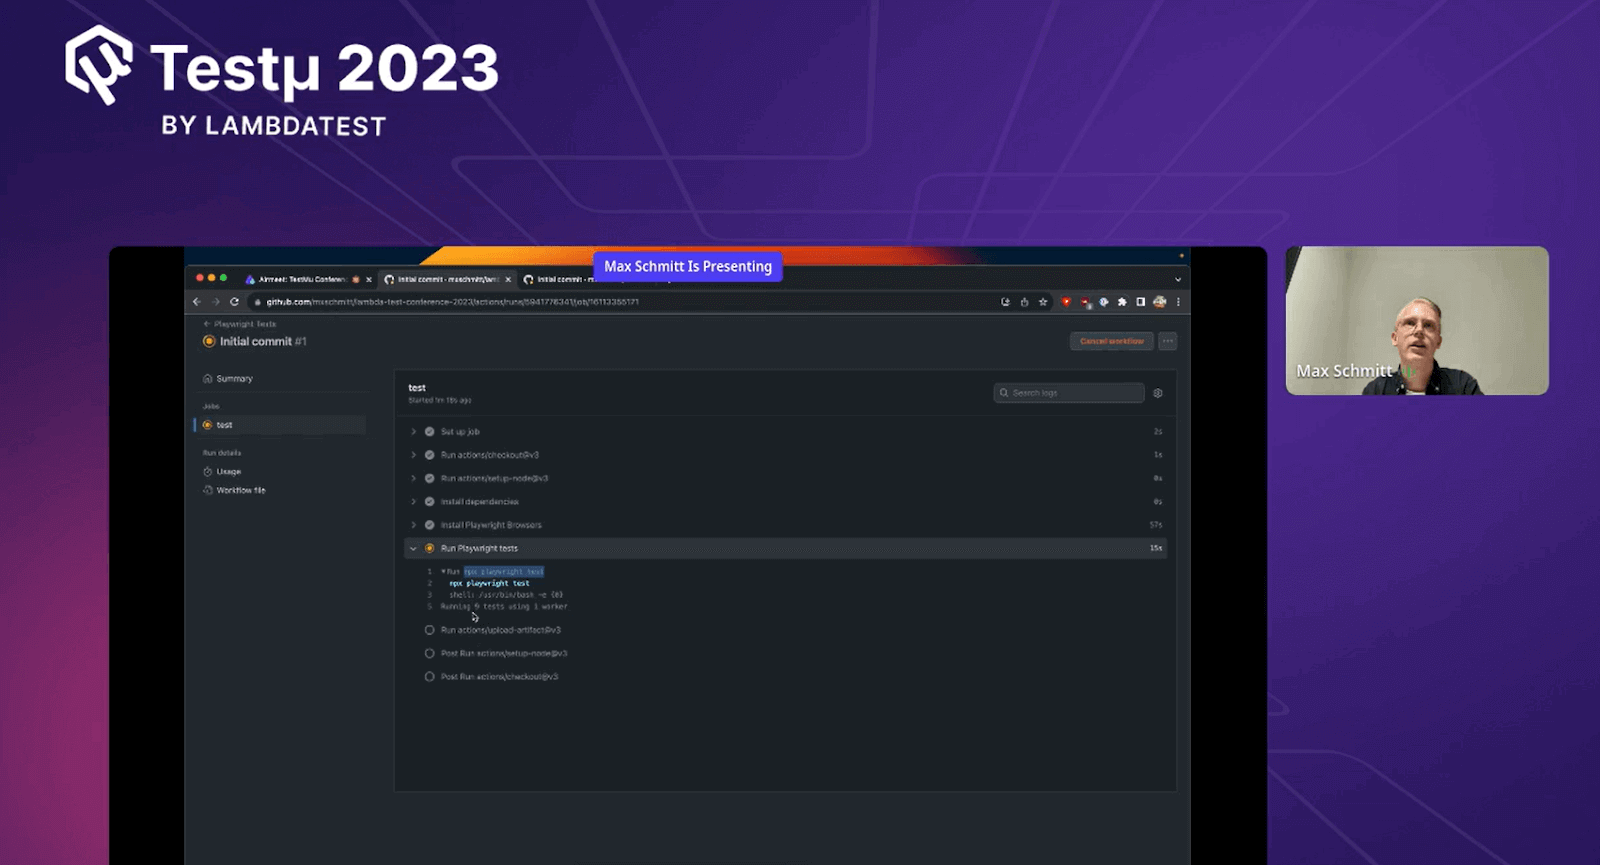
Task: Switch to the third Initial commit browser tab
Action: point(560,280)
